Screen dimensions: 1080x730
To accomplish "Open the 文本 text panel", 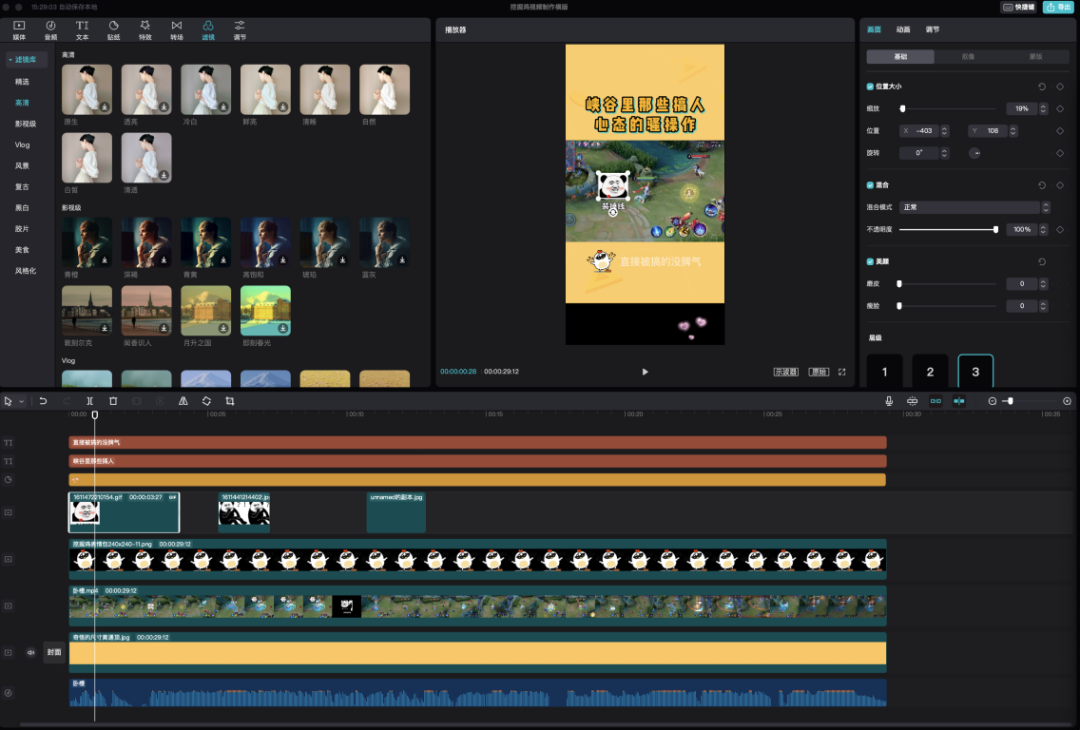I will tap(82, 30).
